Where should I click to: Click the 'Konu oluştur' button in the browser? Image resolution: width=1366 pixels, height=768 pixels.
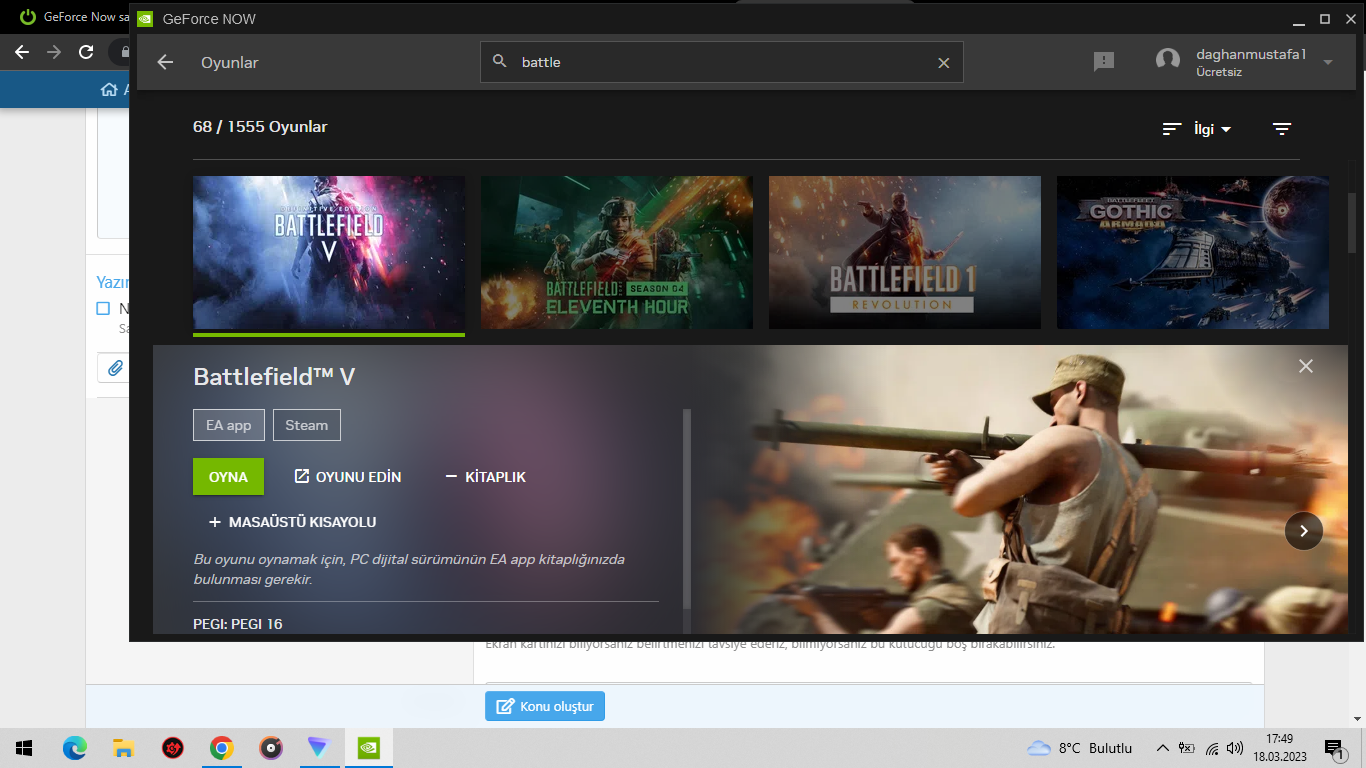[x=545, y=706]
